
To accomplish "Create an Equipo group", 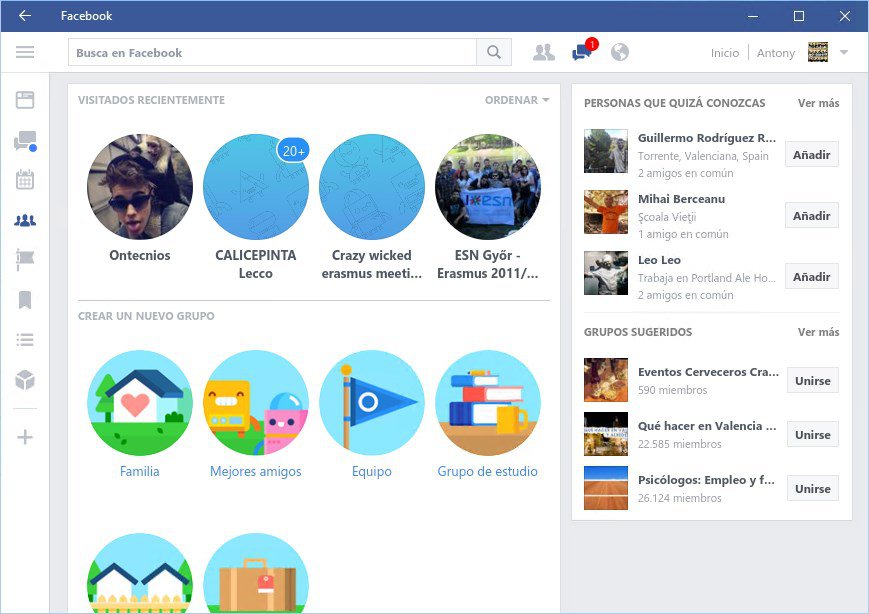I will pos(372,403).
